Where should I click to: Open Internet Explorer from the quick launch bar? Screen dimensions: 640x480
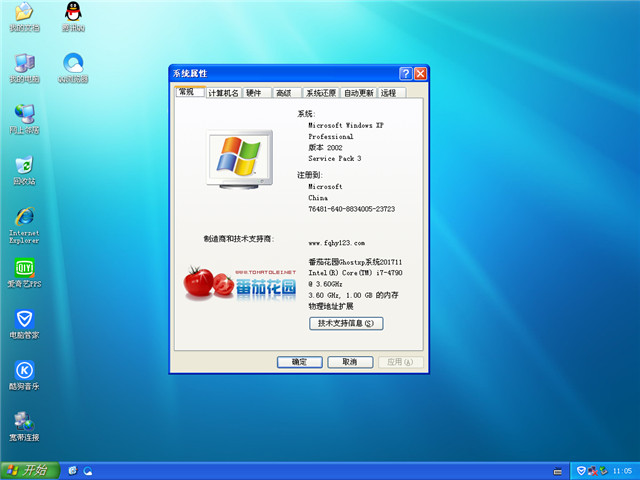(73, 471)
